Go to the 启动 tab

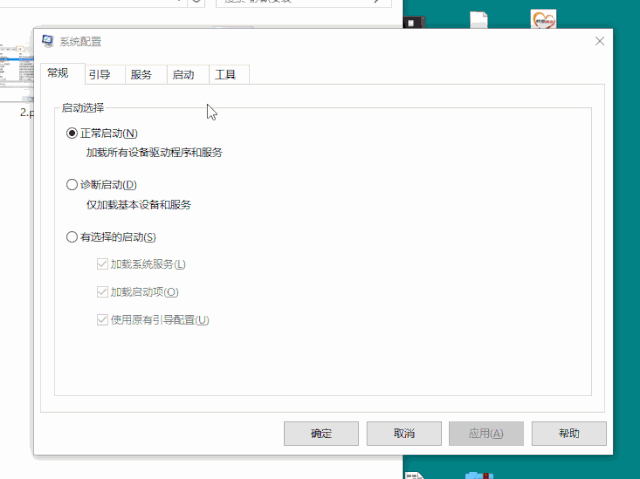pyautogui.click(x=188, y=75)
